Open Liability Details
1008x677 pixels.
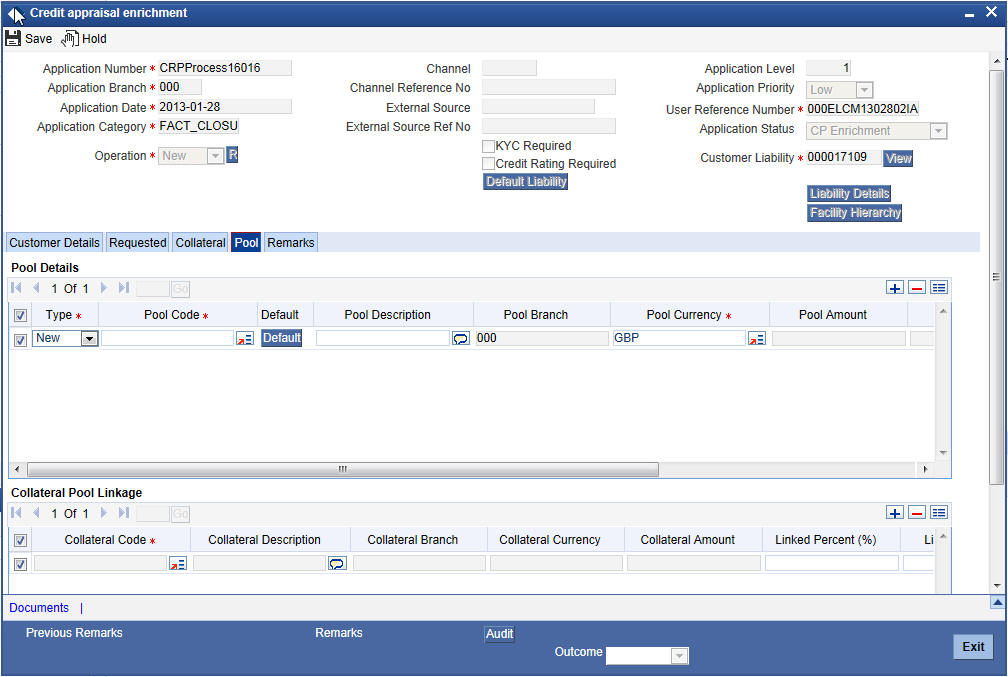[849, 194]
